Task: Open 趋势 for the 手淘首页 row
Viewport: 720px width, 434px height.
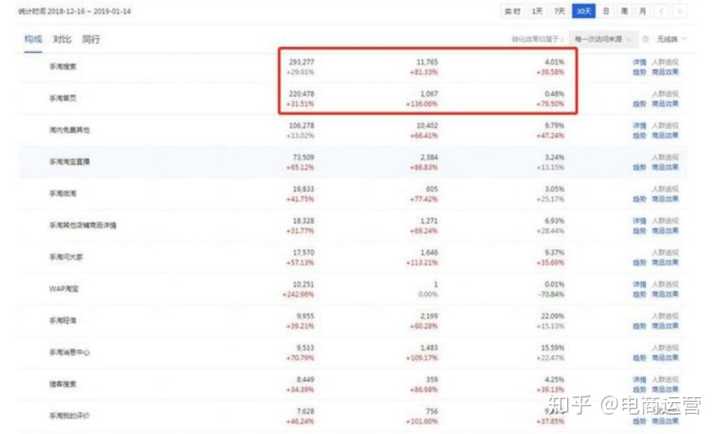Action: click(x=640, y=104)
